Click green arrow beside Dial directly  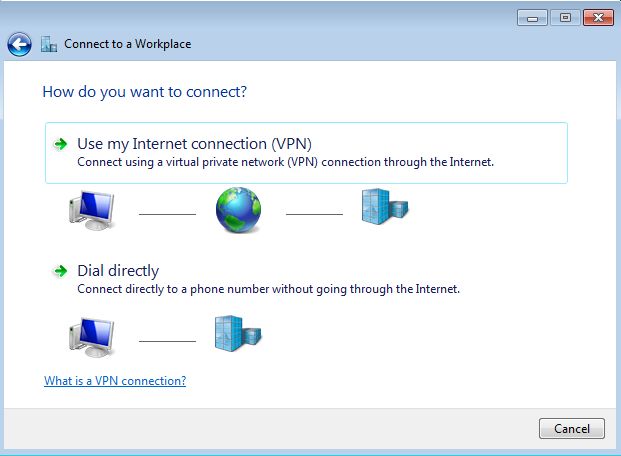pos(61,271)
